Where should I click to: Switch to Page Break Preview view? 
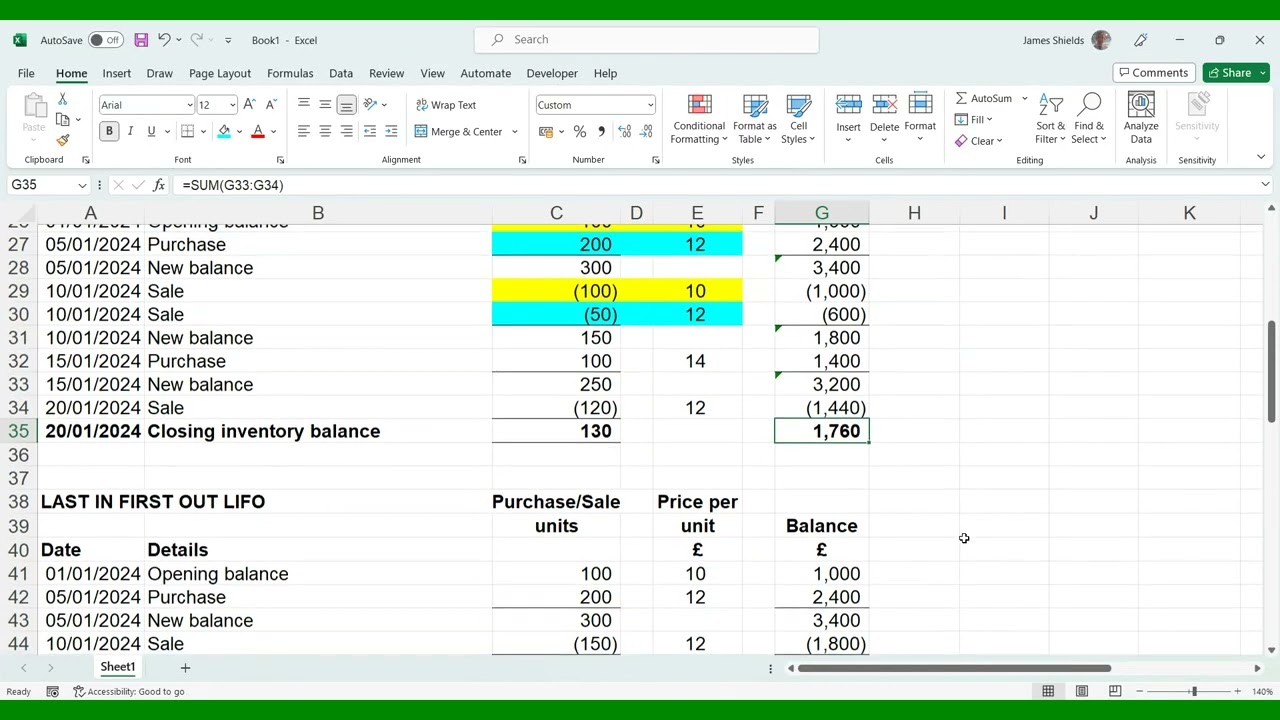click(x=1115, y=691)
